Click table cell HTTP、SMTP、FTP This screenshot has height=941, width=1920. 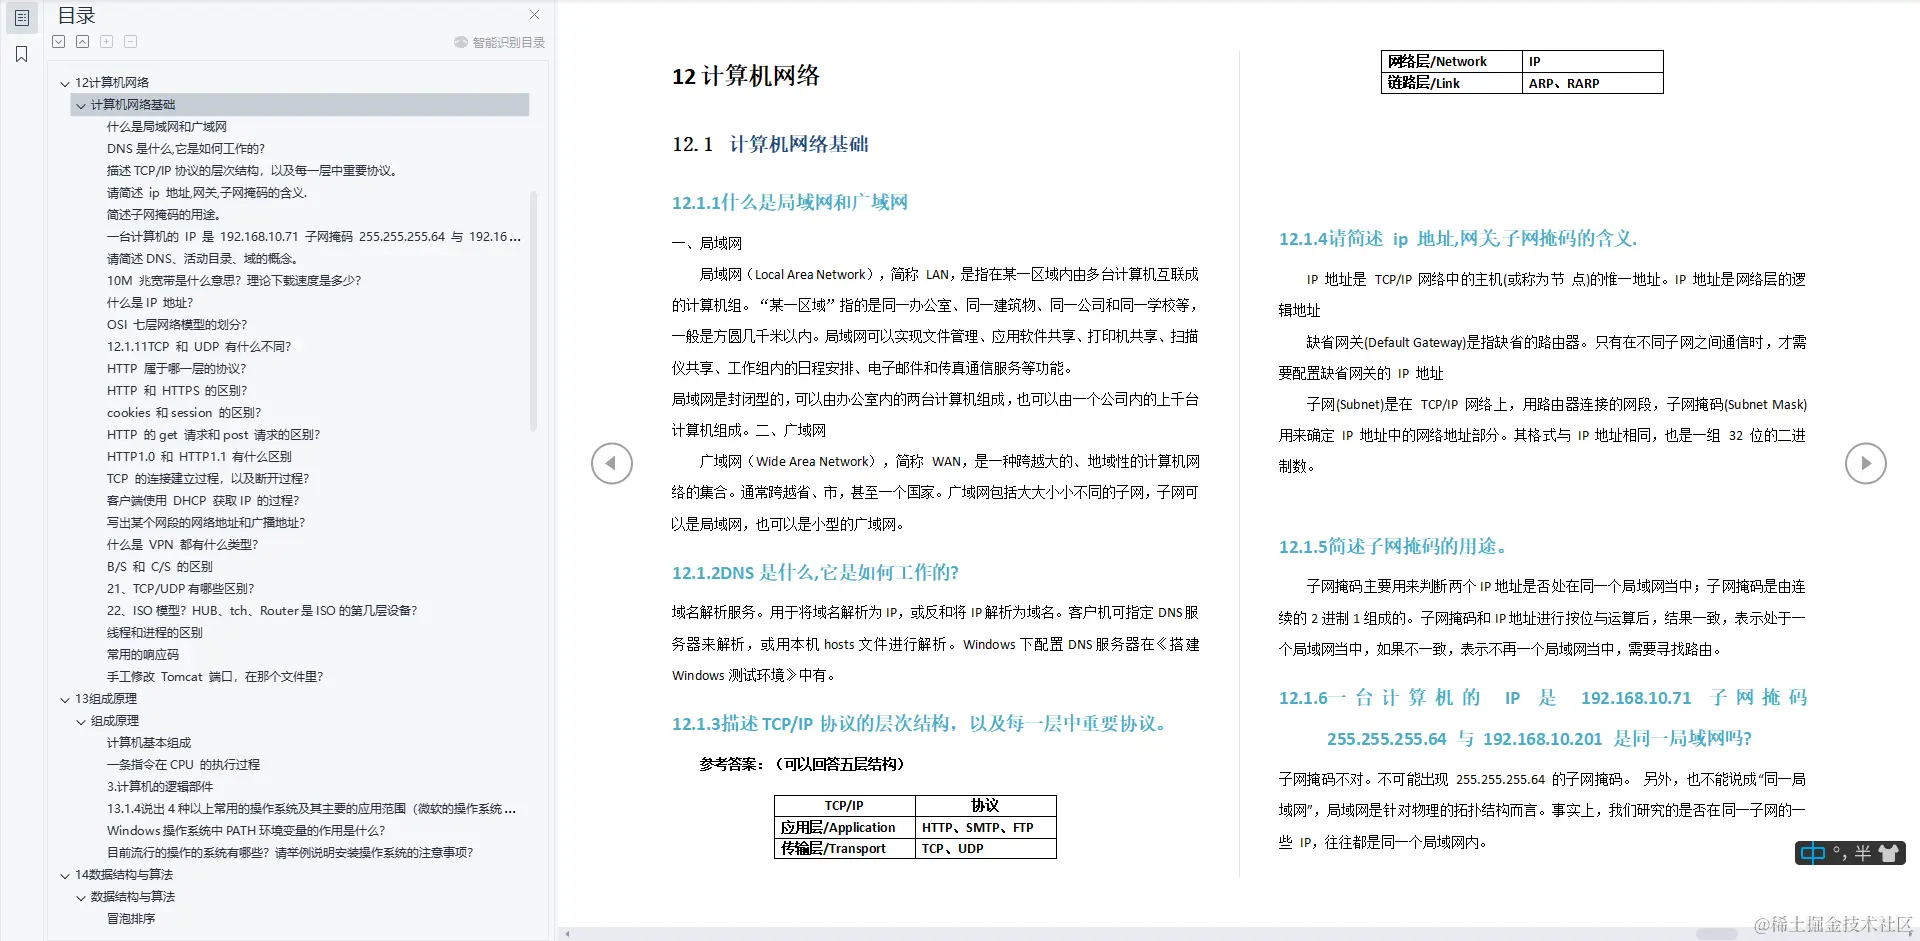[986, 828]
